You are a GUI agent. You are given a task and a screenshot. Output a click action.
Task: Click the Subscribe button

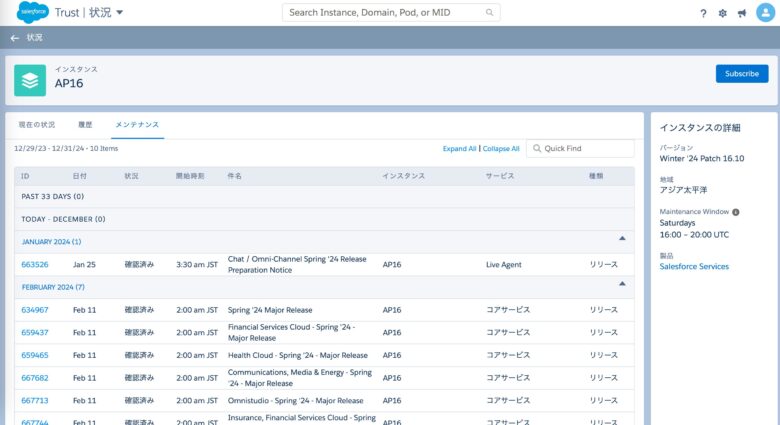pos(742,74)
